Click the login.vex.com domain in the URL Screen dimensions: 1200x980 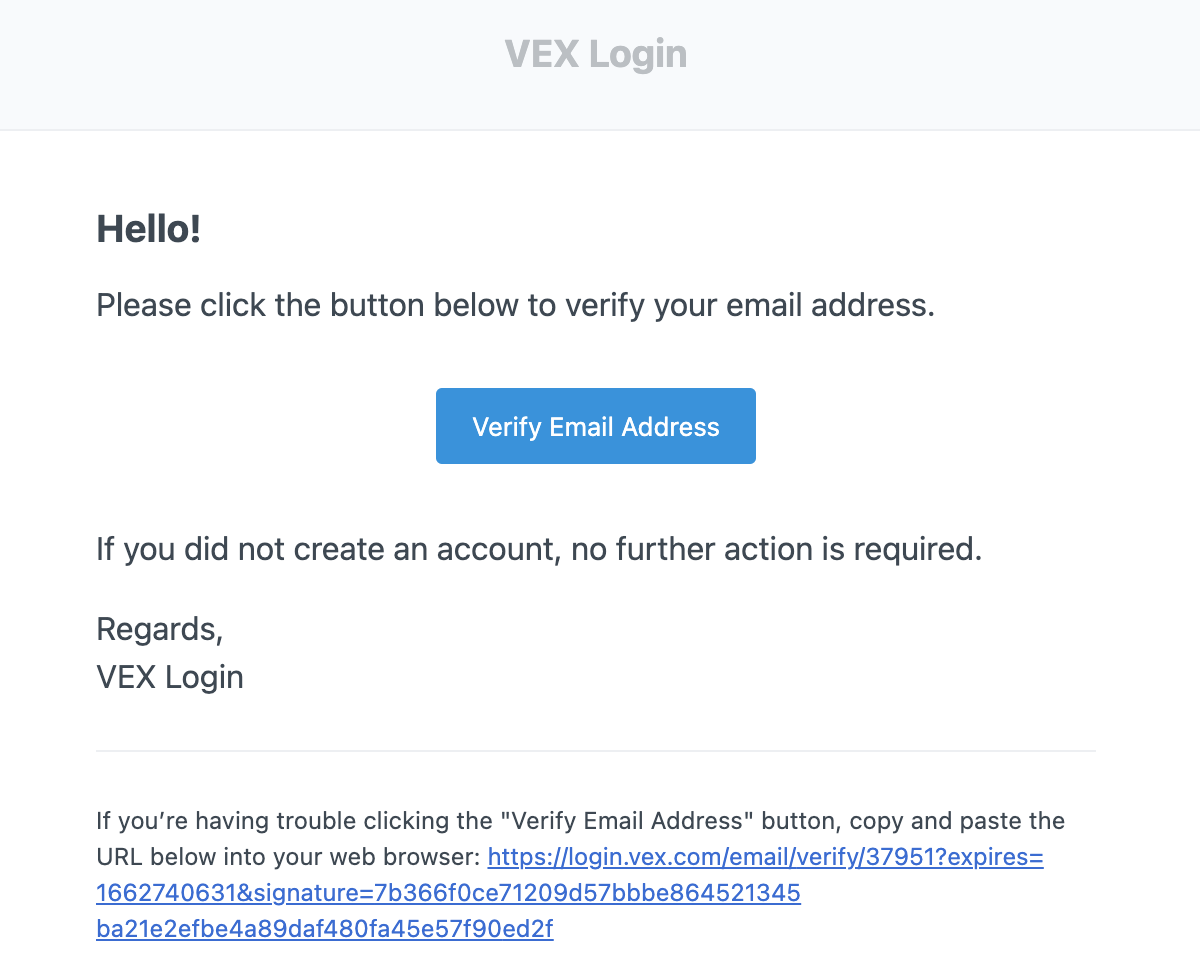coord(625,856)
